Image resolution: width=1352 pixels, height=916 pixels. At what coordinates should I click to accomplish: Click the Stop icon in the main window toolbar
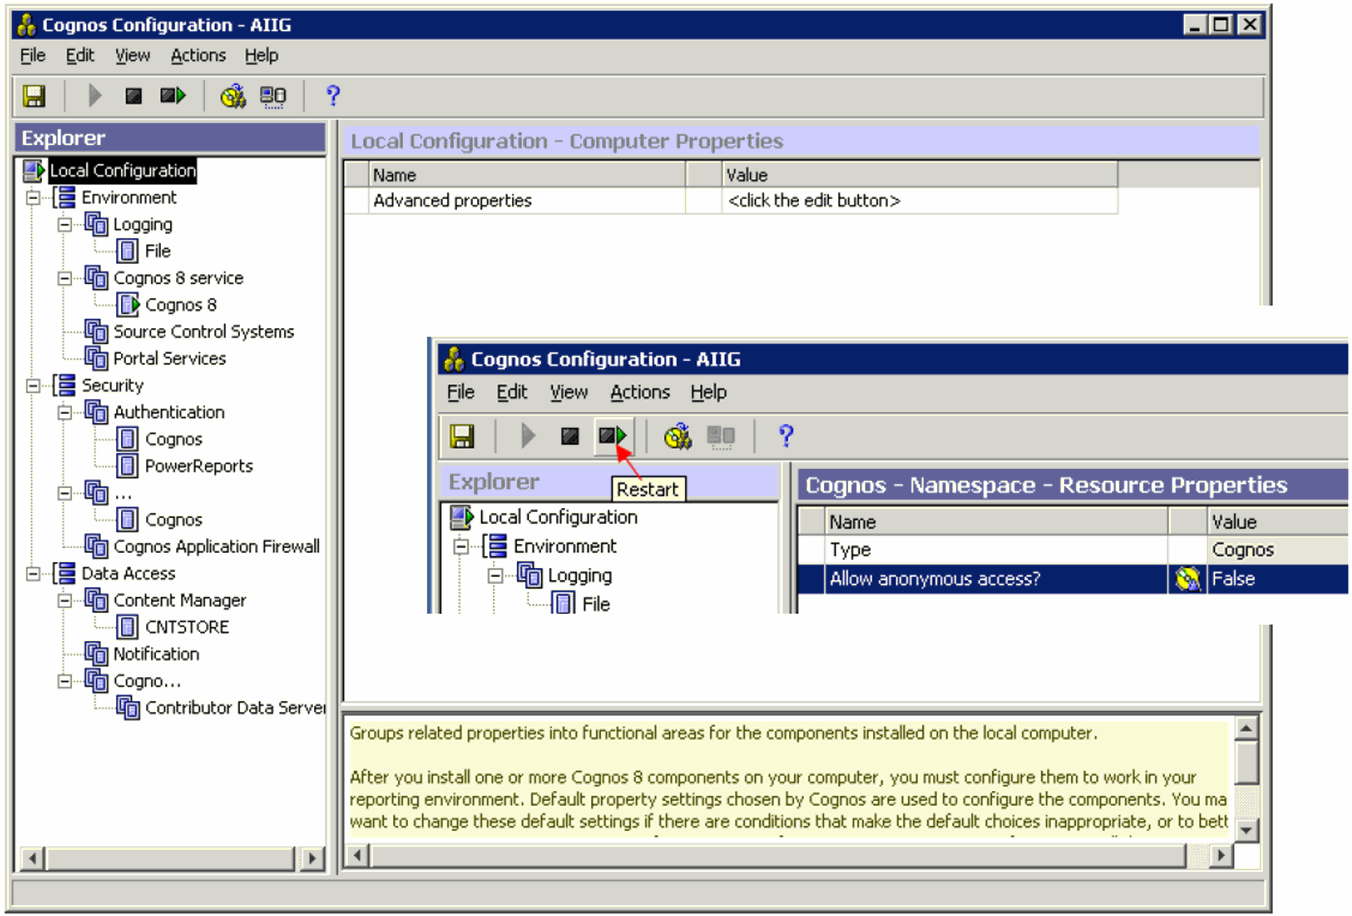[133, 96]
